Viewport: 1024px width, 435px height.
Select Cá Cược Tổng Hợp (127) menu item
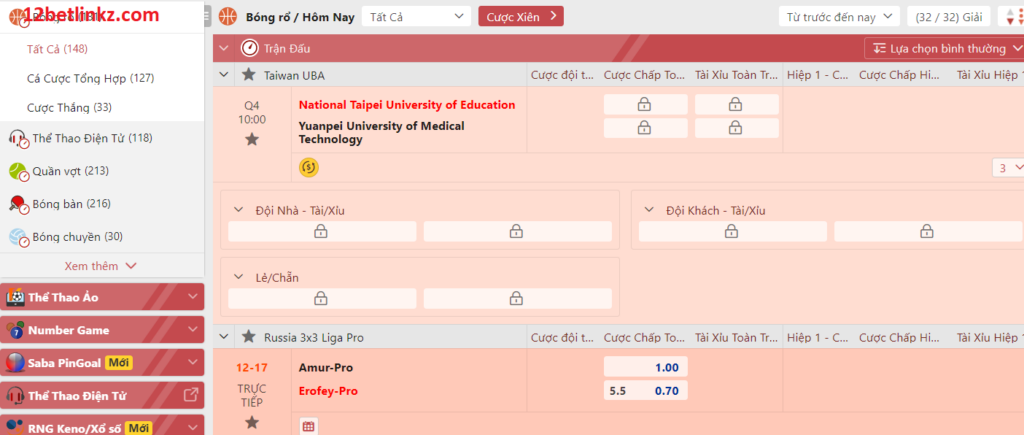click(x=90, y=78)
